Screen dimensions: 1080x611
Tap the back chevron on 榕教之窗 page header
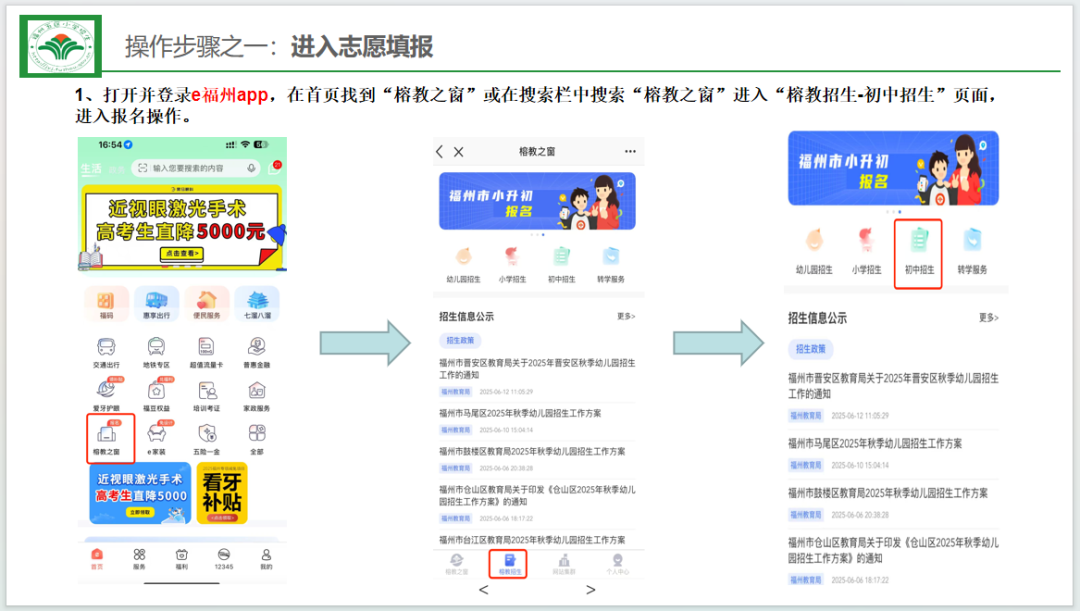pos(439,152)
